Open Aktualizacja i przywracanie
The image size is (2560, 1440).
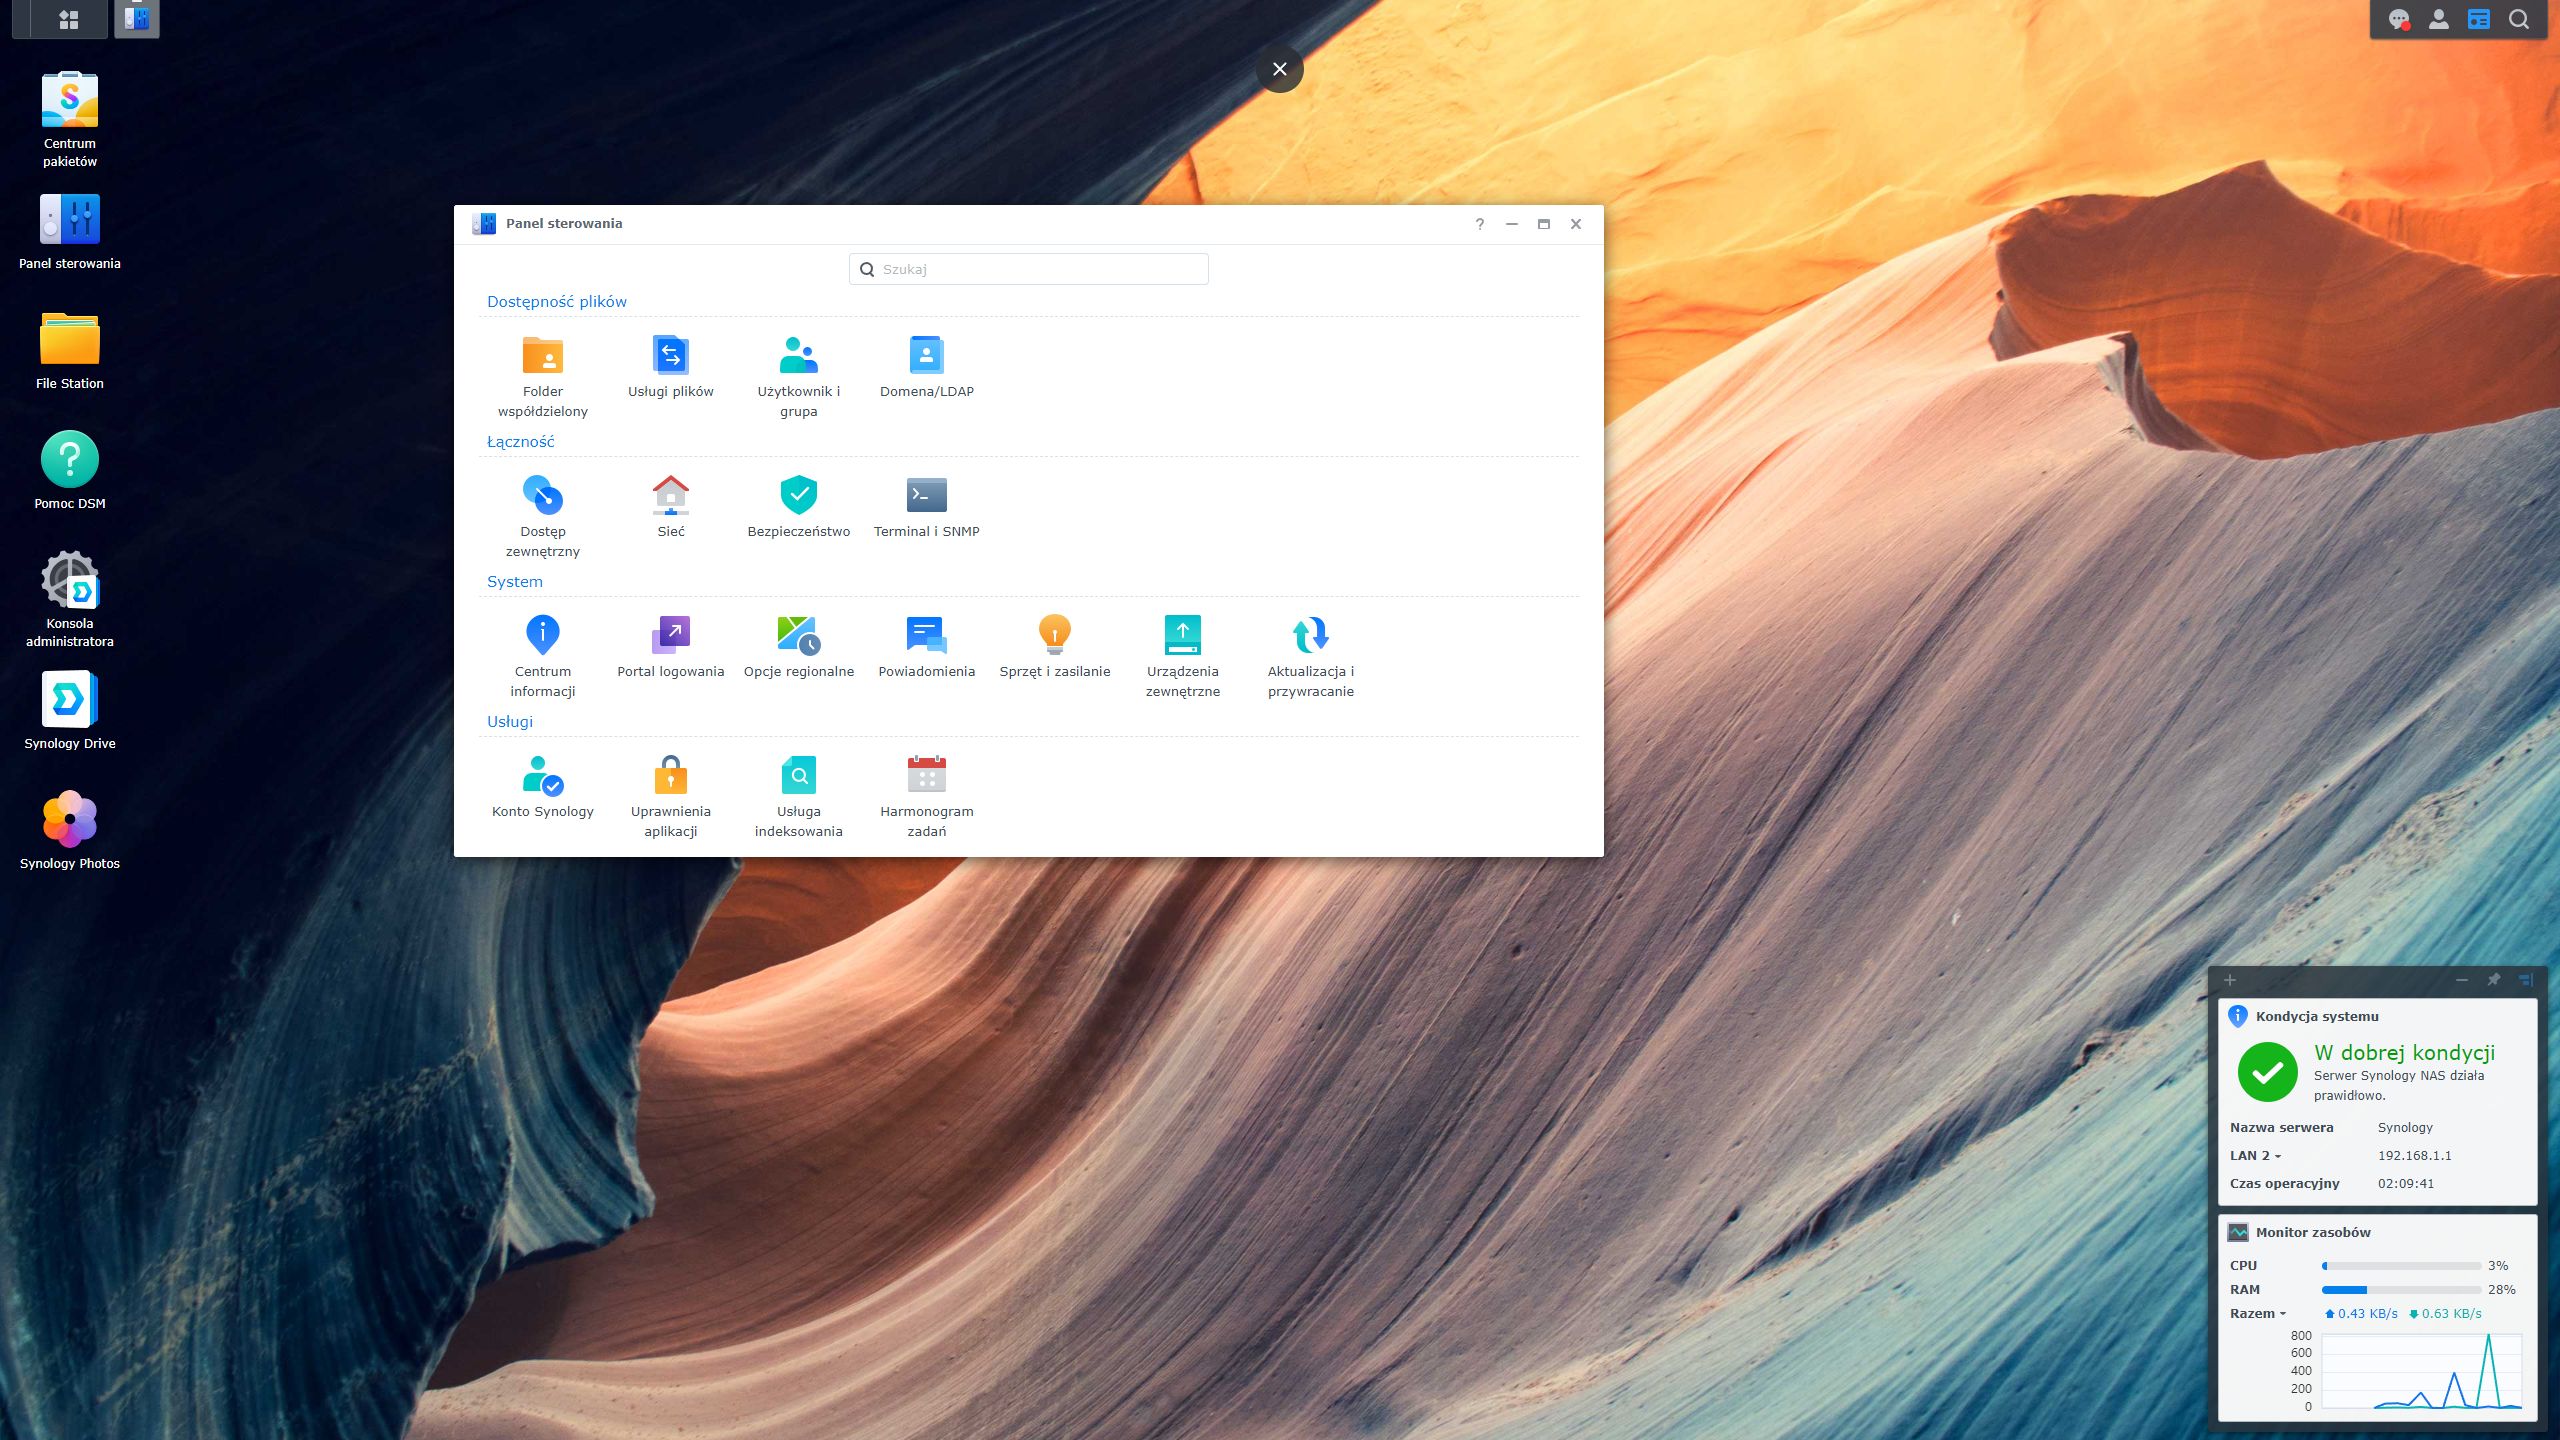tap(1311, 656)
